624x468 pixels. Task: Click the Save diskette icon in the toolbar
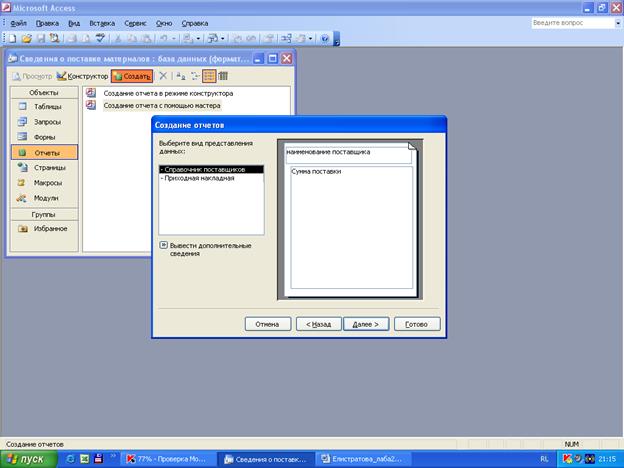41,39
